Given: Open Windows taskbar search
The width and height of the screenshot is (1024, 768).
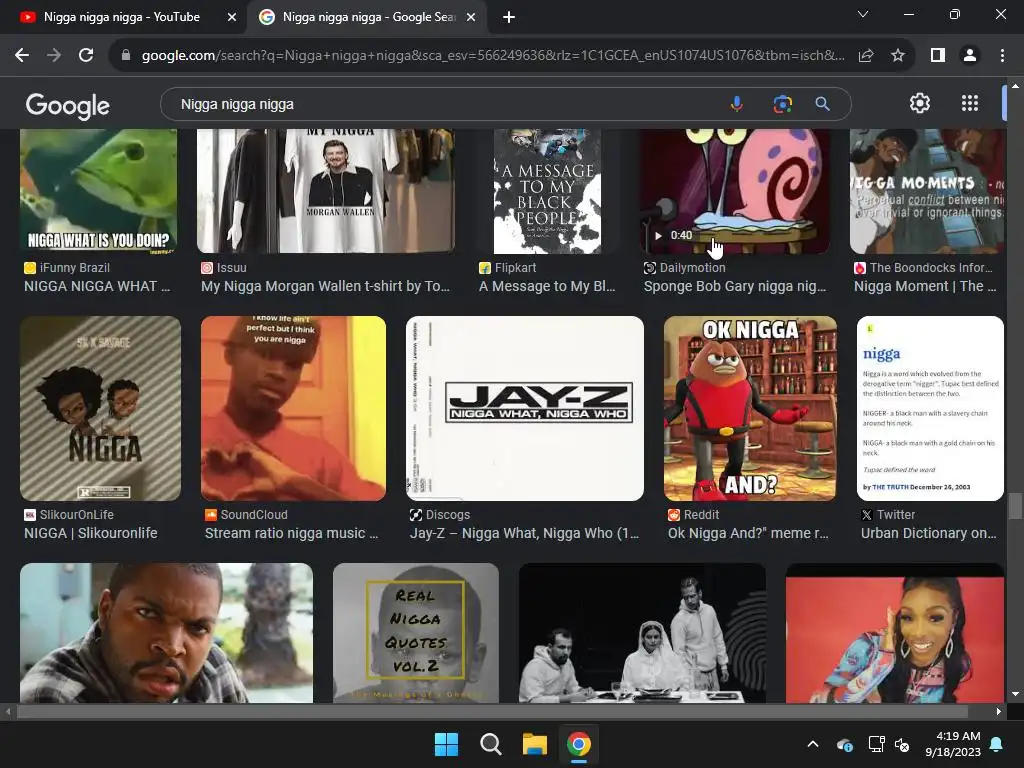Looking at the screenshot, I should click(x=490, y=744).
